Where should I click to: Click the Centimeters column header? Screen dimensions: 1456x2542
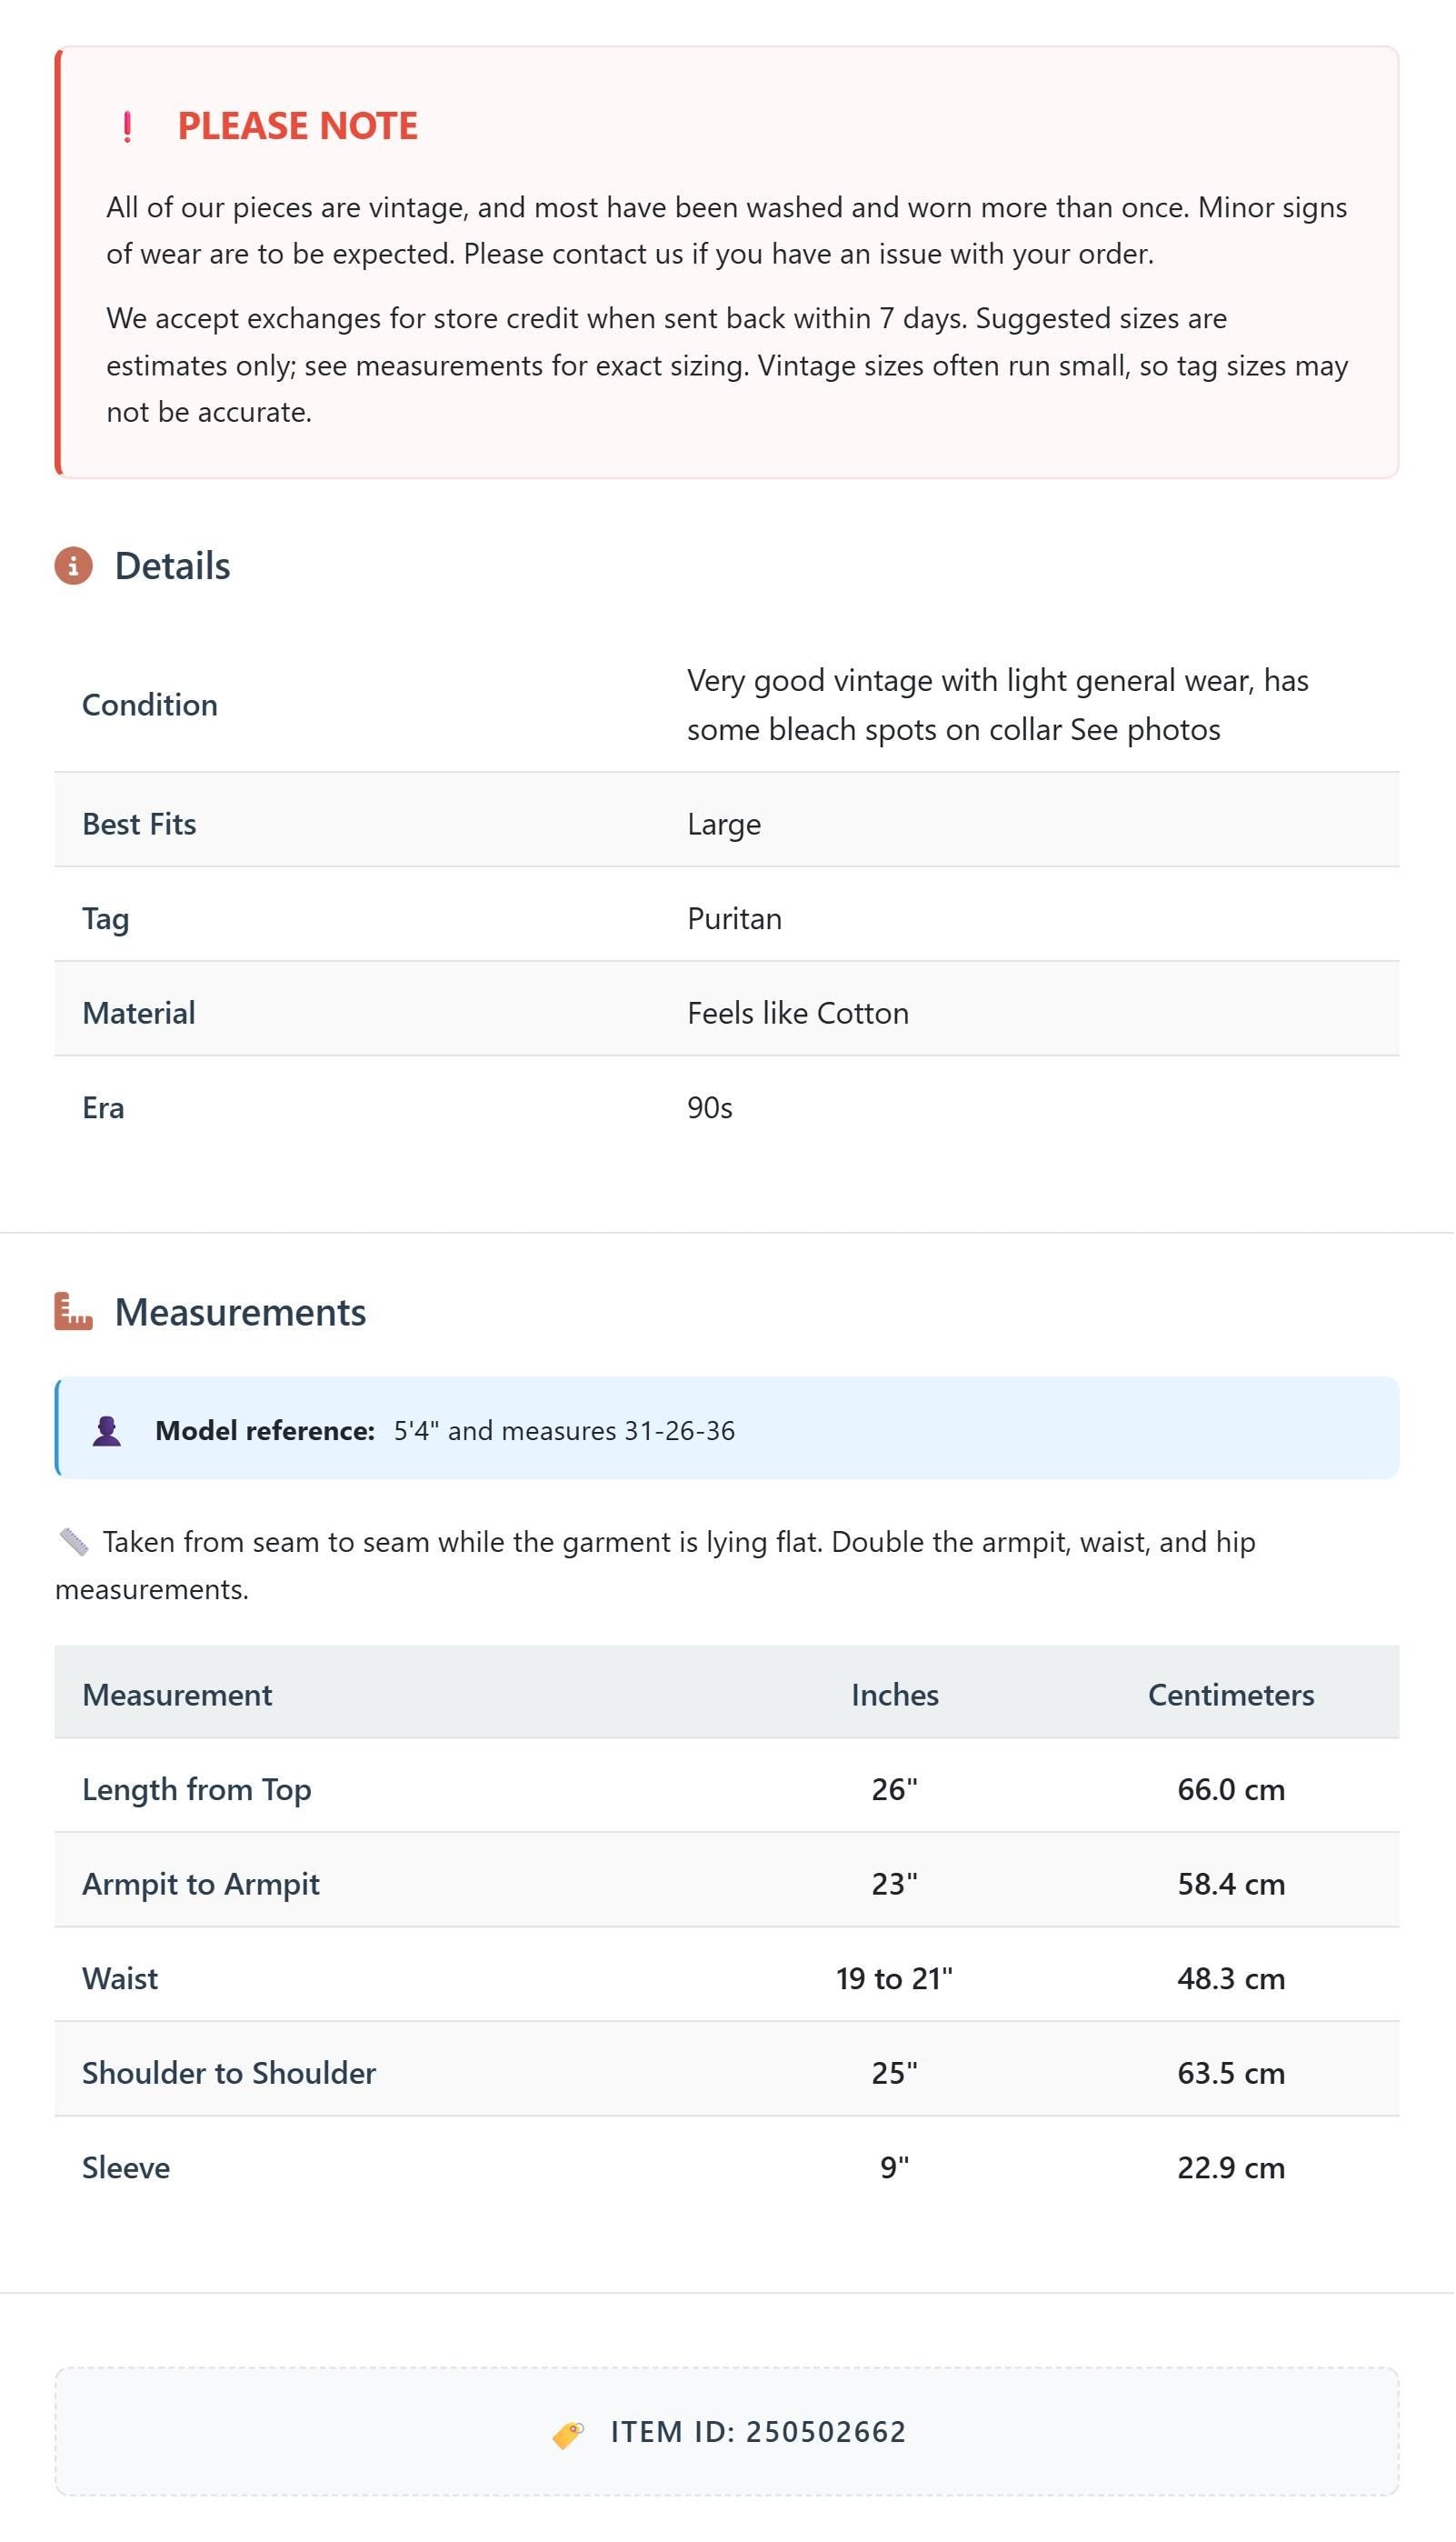[x=1231, y=1695]
